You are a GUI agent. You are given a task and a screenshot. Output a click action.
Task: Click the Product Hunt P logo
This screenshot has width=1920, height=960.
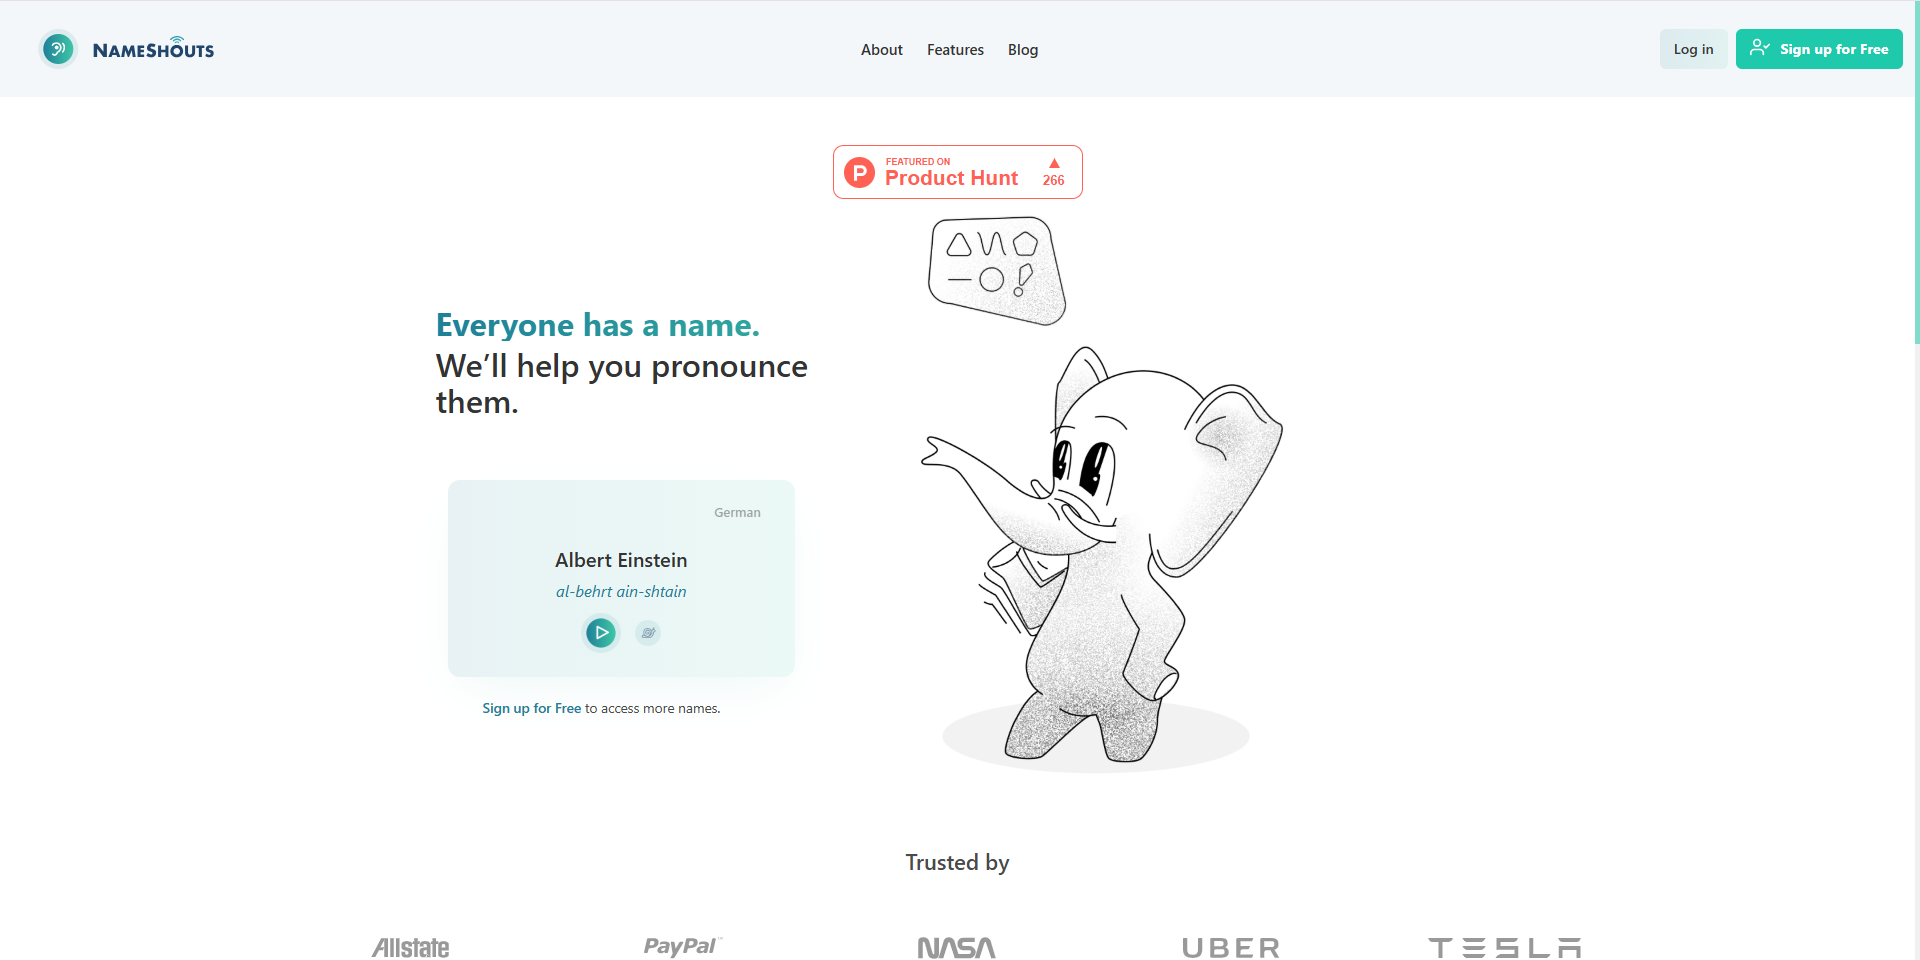pos(859,172)
